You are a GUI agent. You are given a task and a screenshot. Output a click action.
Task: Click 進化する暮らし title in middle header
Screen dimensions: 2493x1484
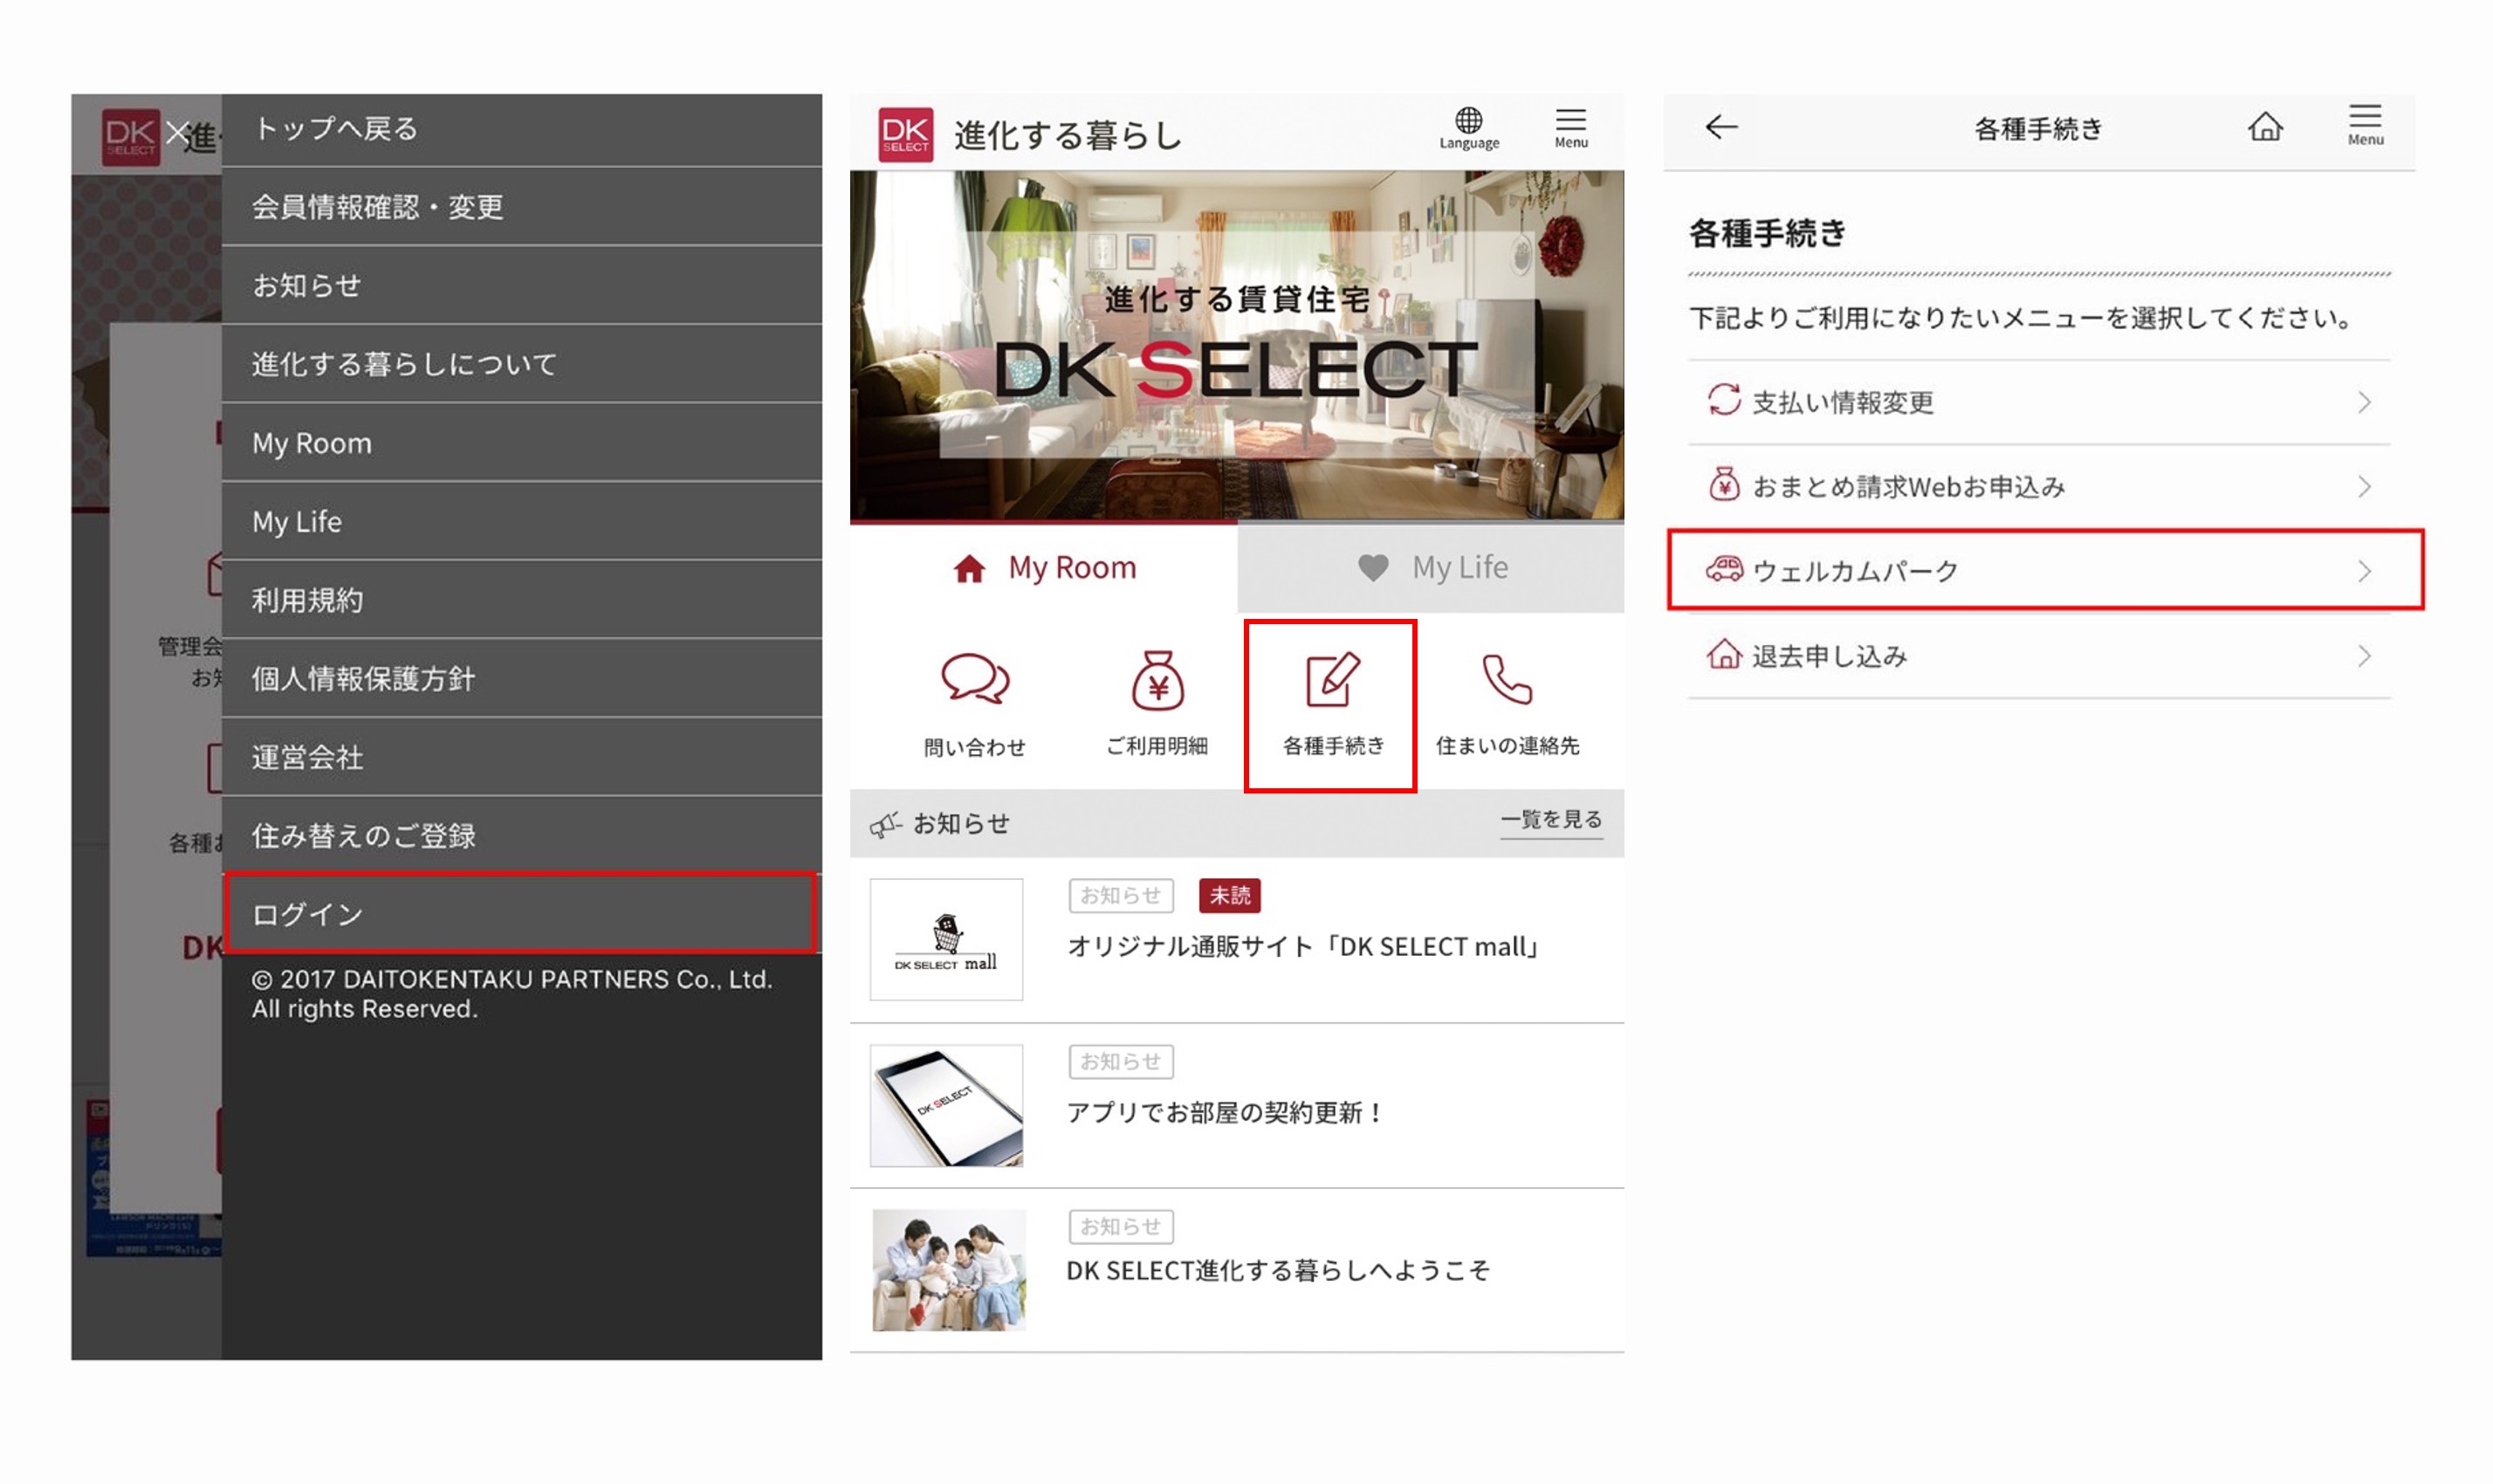[1067, 135]
